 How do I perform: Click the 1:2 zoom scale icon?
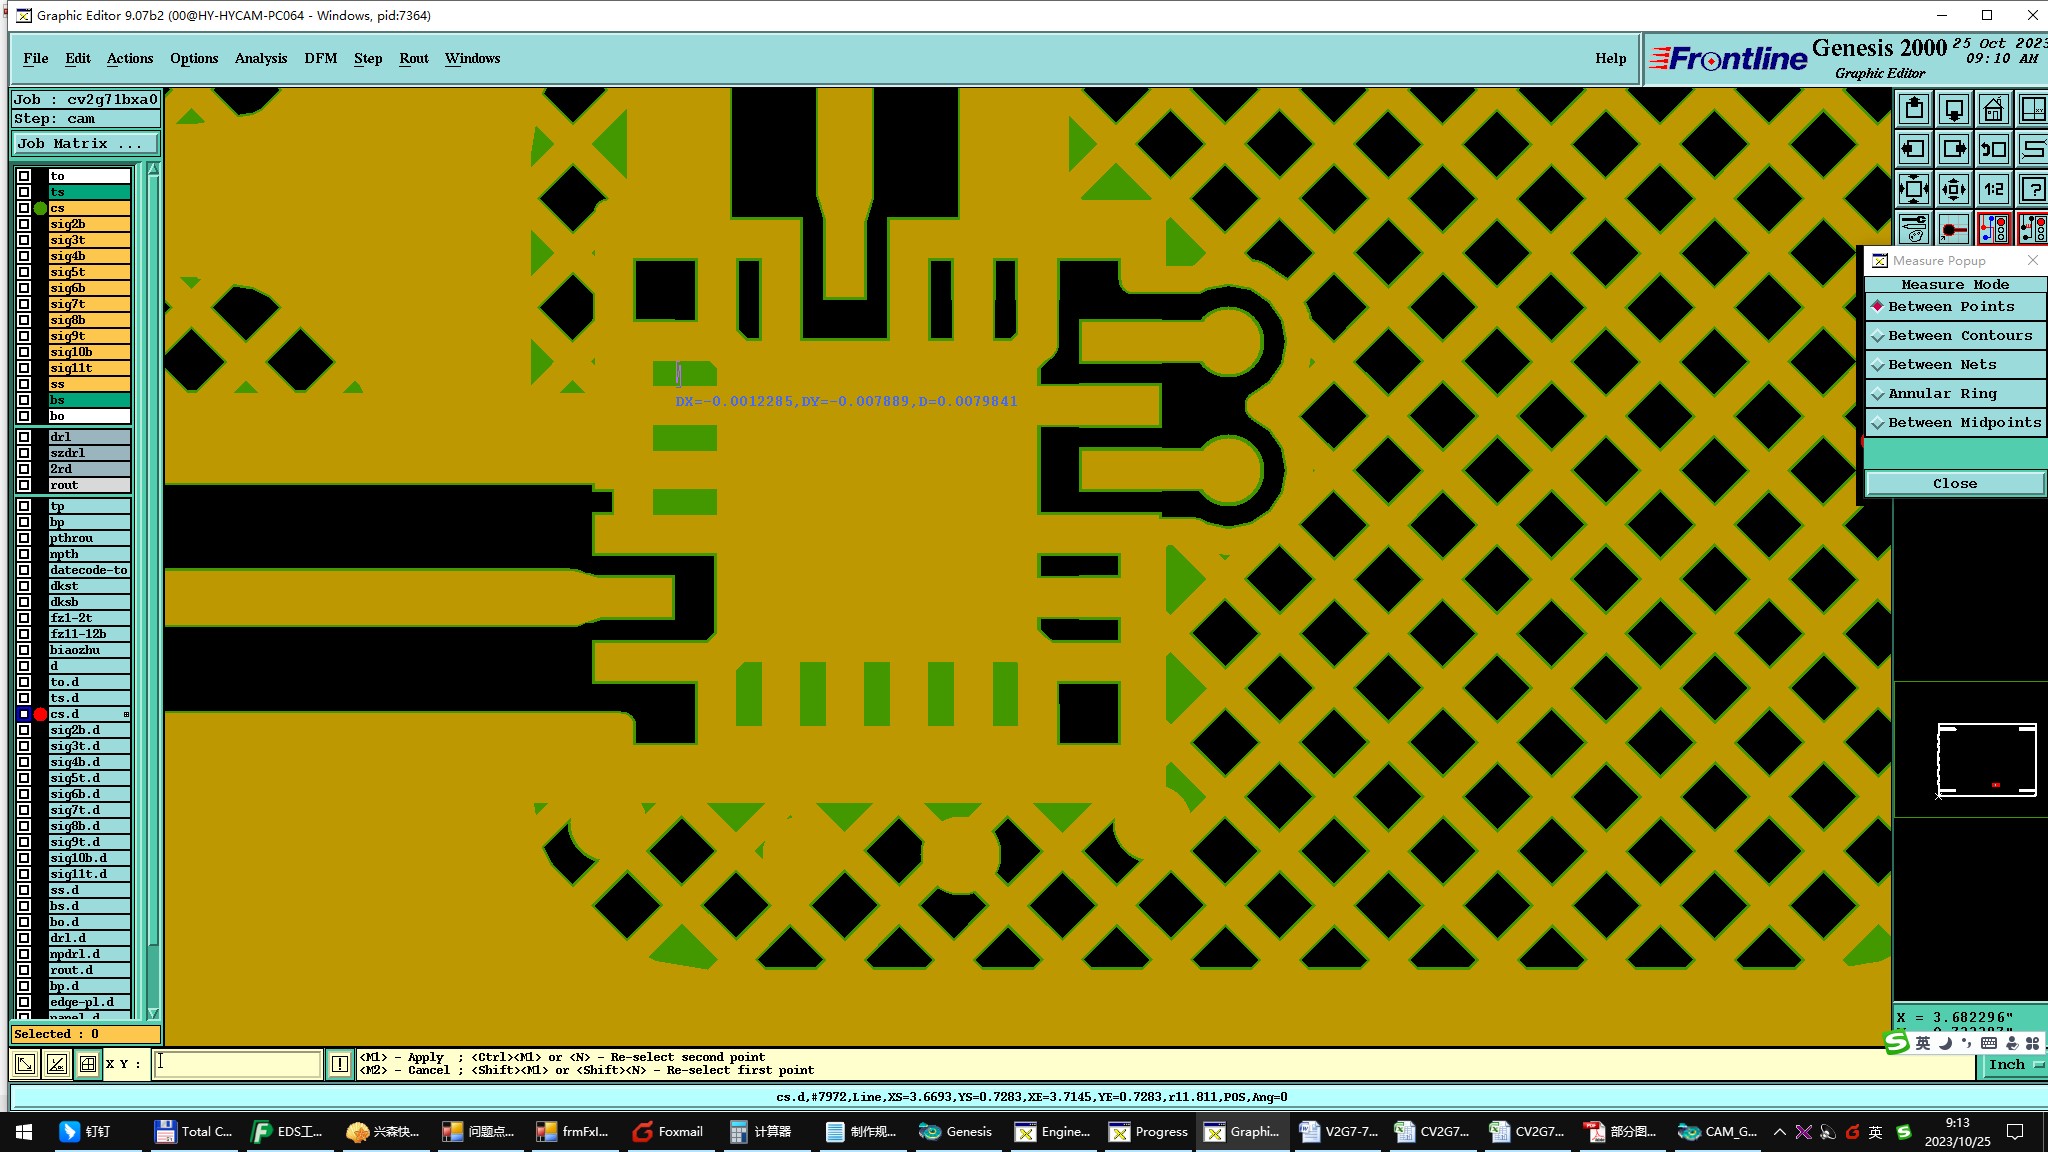[x=1993, y=189]
